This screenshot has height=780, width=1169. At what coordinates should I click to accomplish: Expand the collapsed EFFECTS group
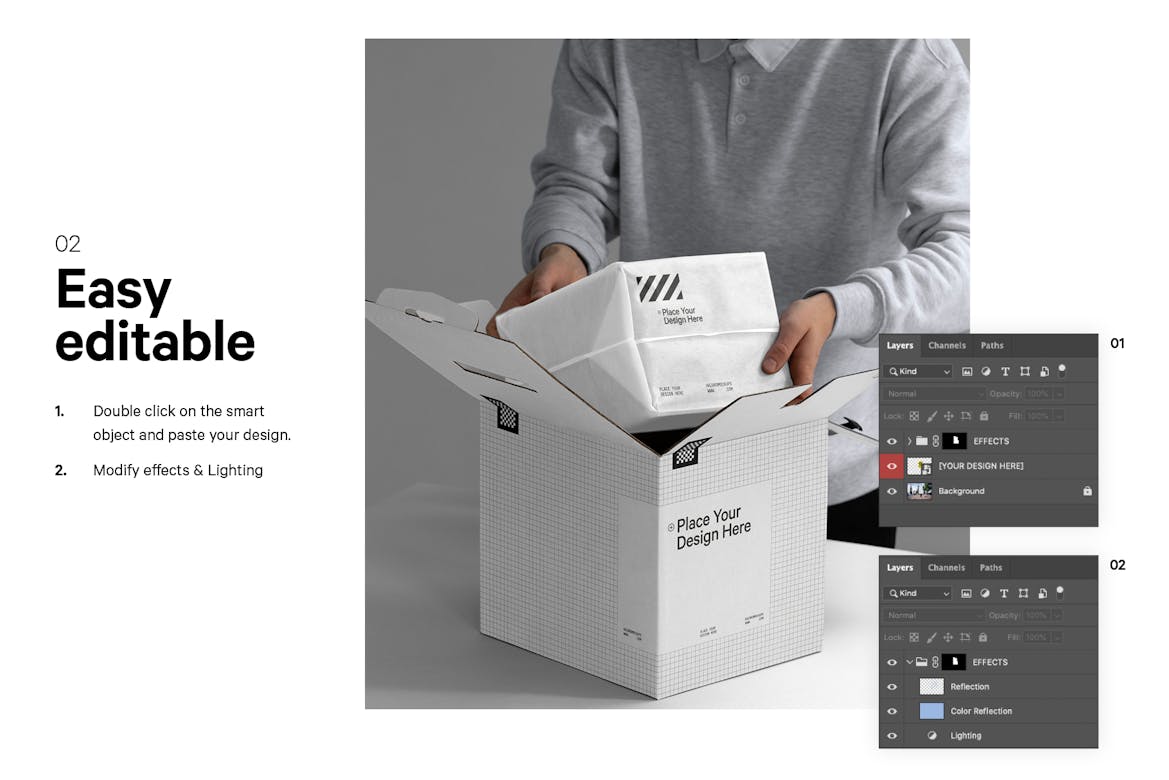(910, 441)
